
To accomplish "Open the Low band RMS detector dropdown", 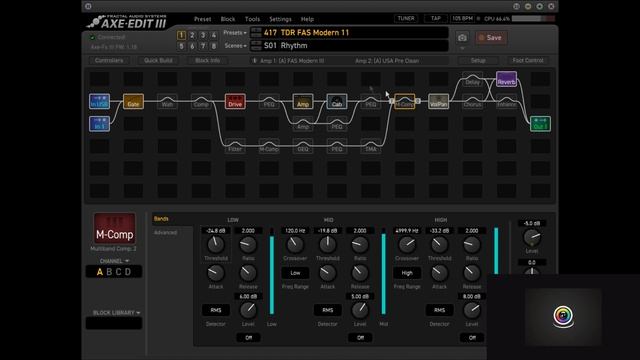I will (216, 310).
